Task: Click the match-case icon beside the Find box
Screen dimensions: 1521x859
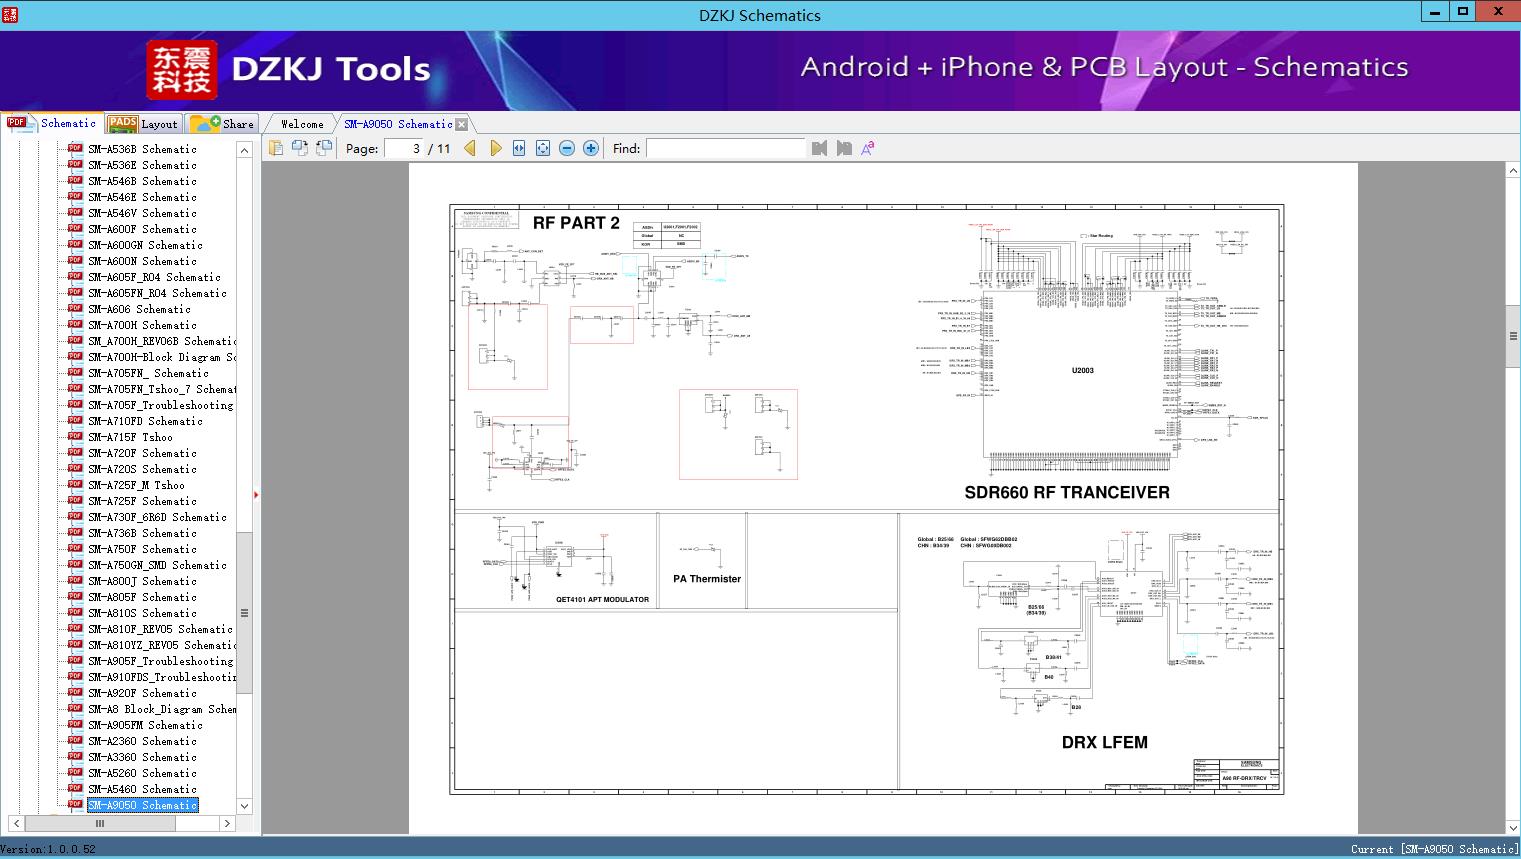Action: (868, 148)
